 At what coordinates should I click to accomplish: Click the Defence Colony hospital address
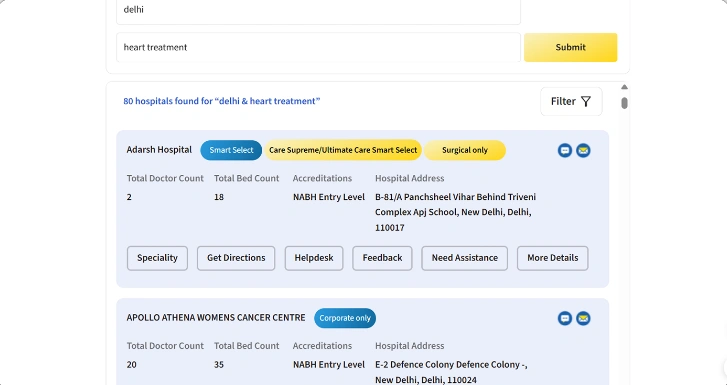point(451,372)
